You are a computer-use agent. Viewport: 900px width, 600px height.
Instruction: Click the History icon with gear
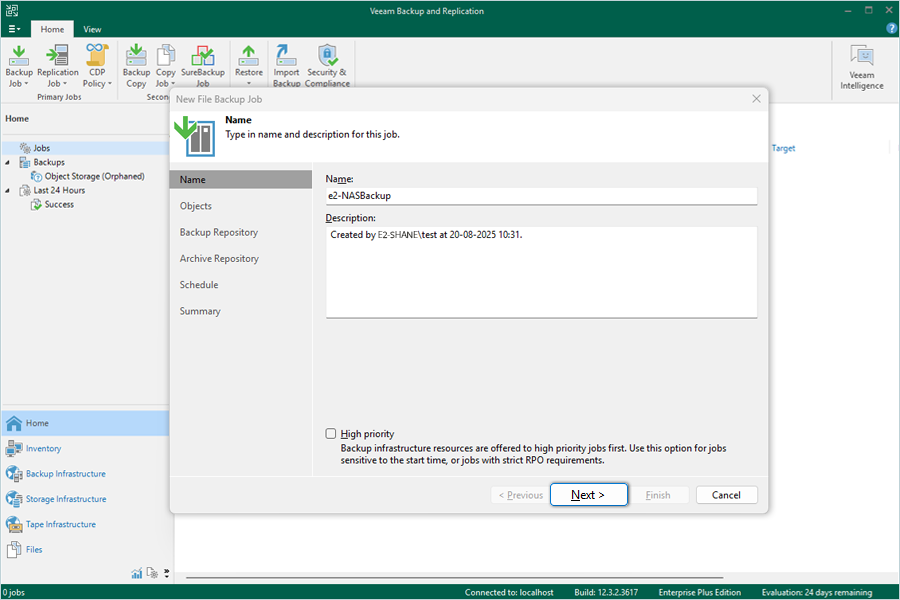coord(152,573)
